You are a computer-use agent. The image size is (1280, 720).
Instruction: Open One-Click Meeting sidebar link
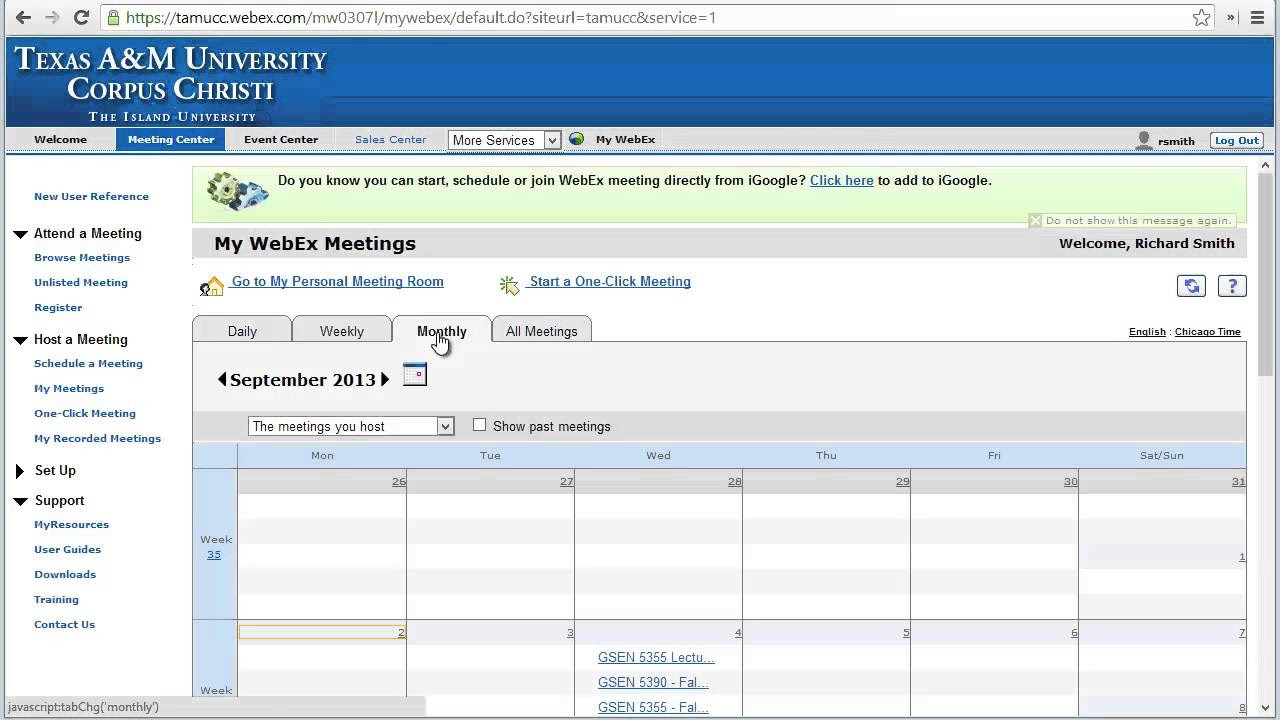click(x=85, y=414)
